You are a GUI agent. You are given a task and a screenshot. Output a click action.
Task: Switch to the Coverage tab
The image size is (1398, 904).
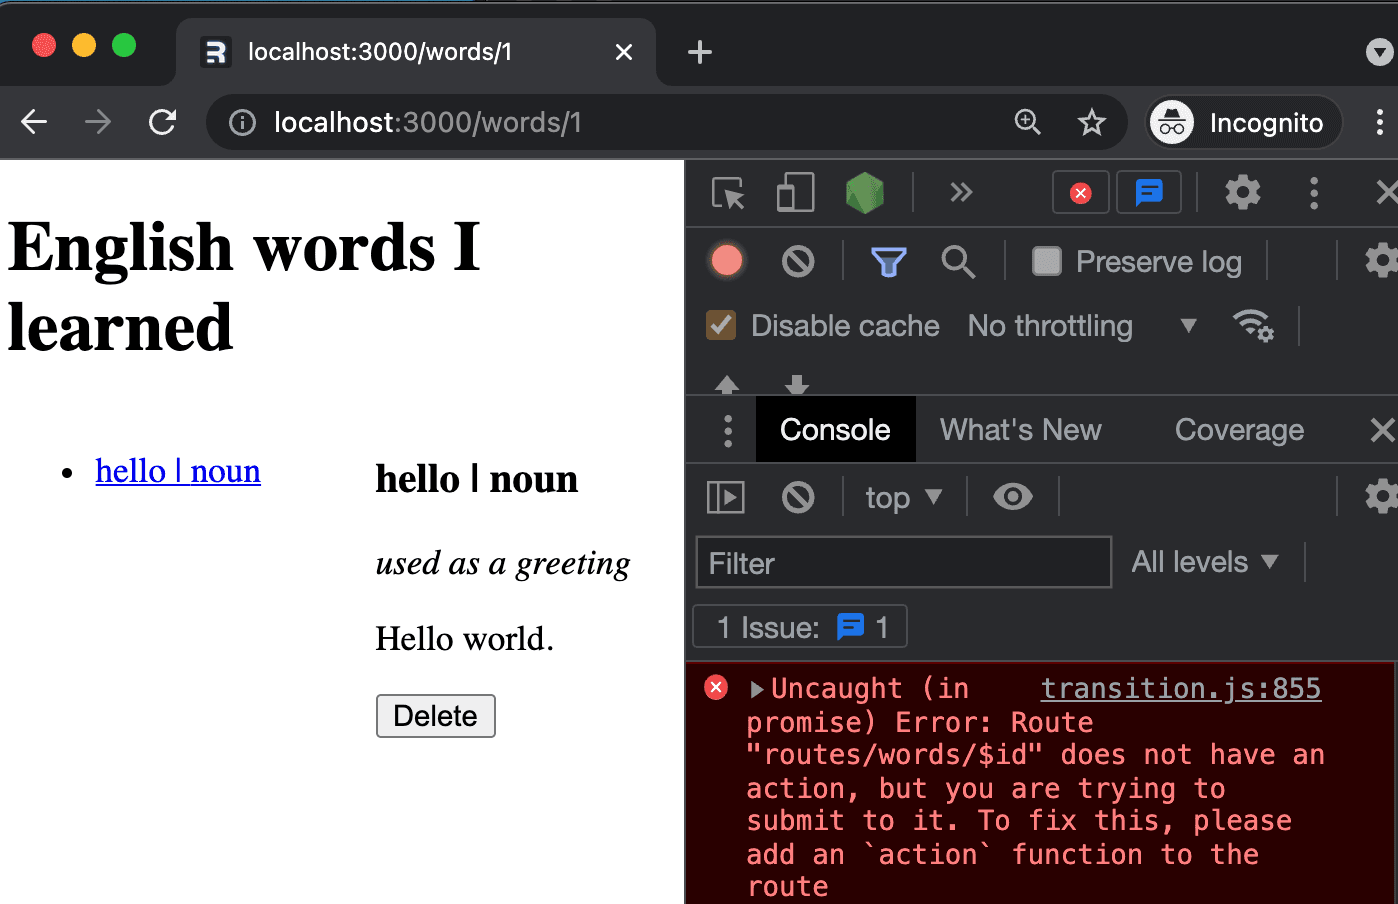1239,429
